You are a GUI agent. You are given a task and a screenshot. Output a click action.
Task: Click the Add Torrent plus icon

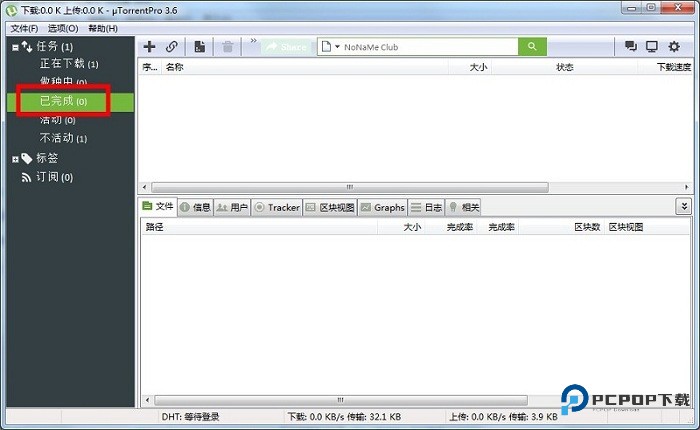pyautogui.click(x=149, y=46)
